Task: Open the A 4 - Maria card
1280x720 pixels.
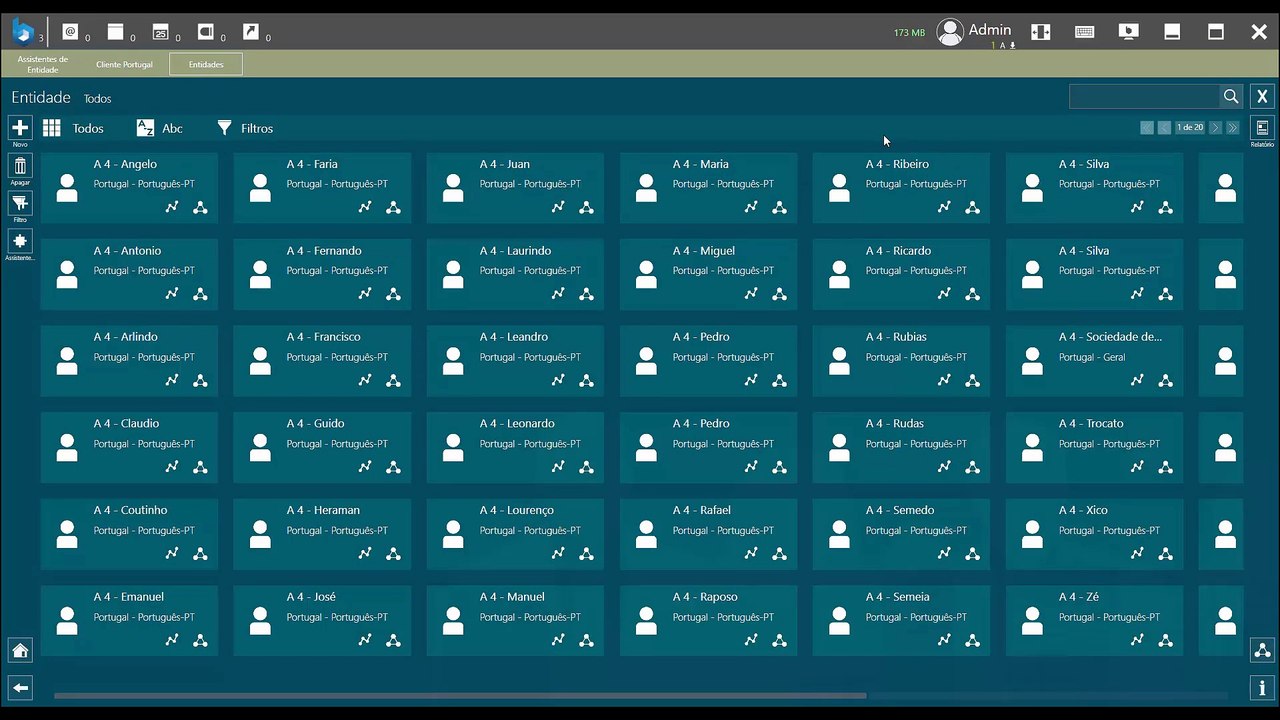Action: [x=709, y=187]
